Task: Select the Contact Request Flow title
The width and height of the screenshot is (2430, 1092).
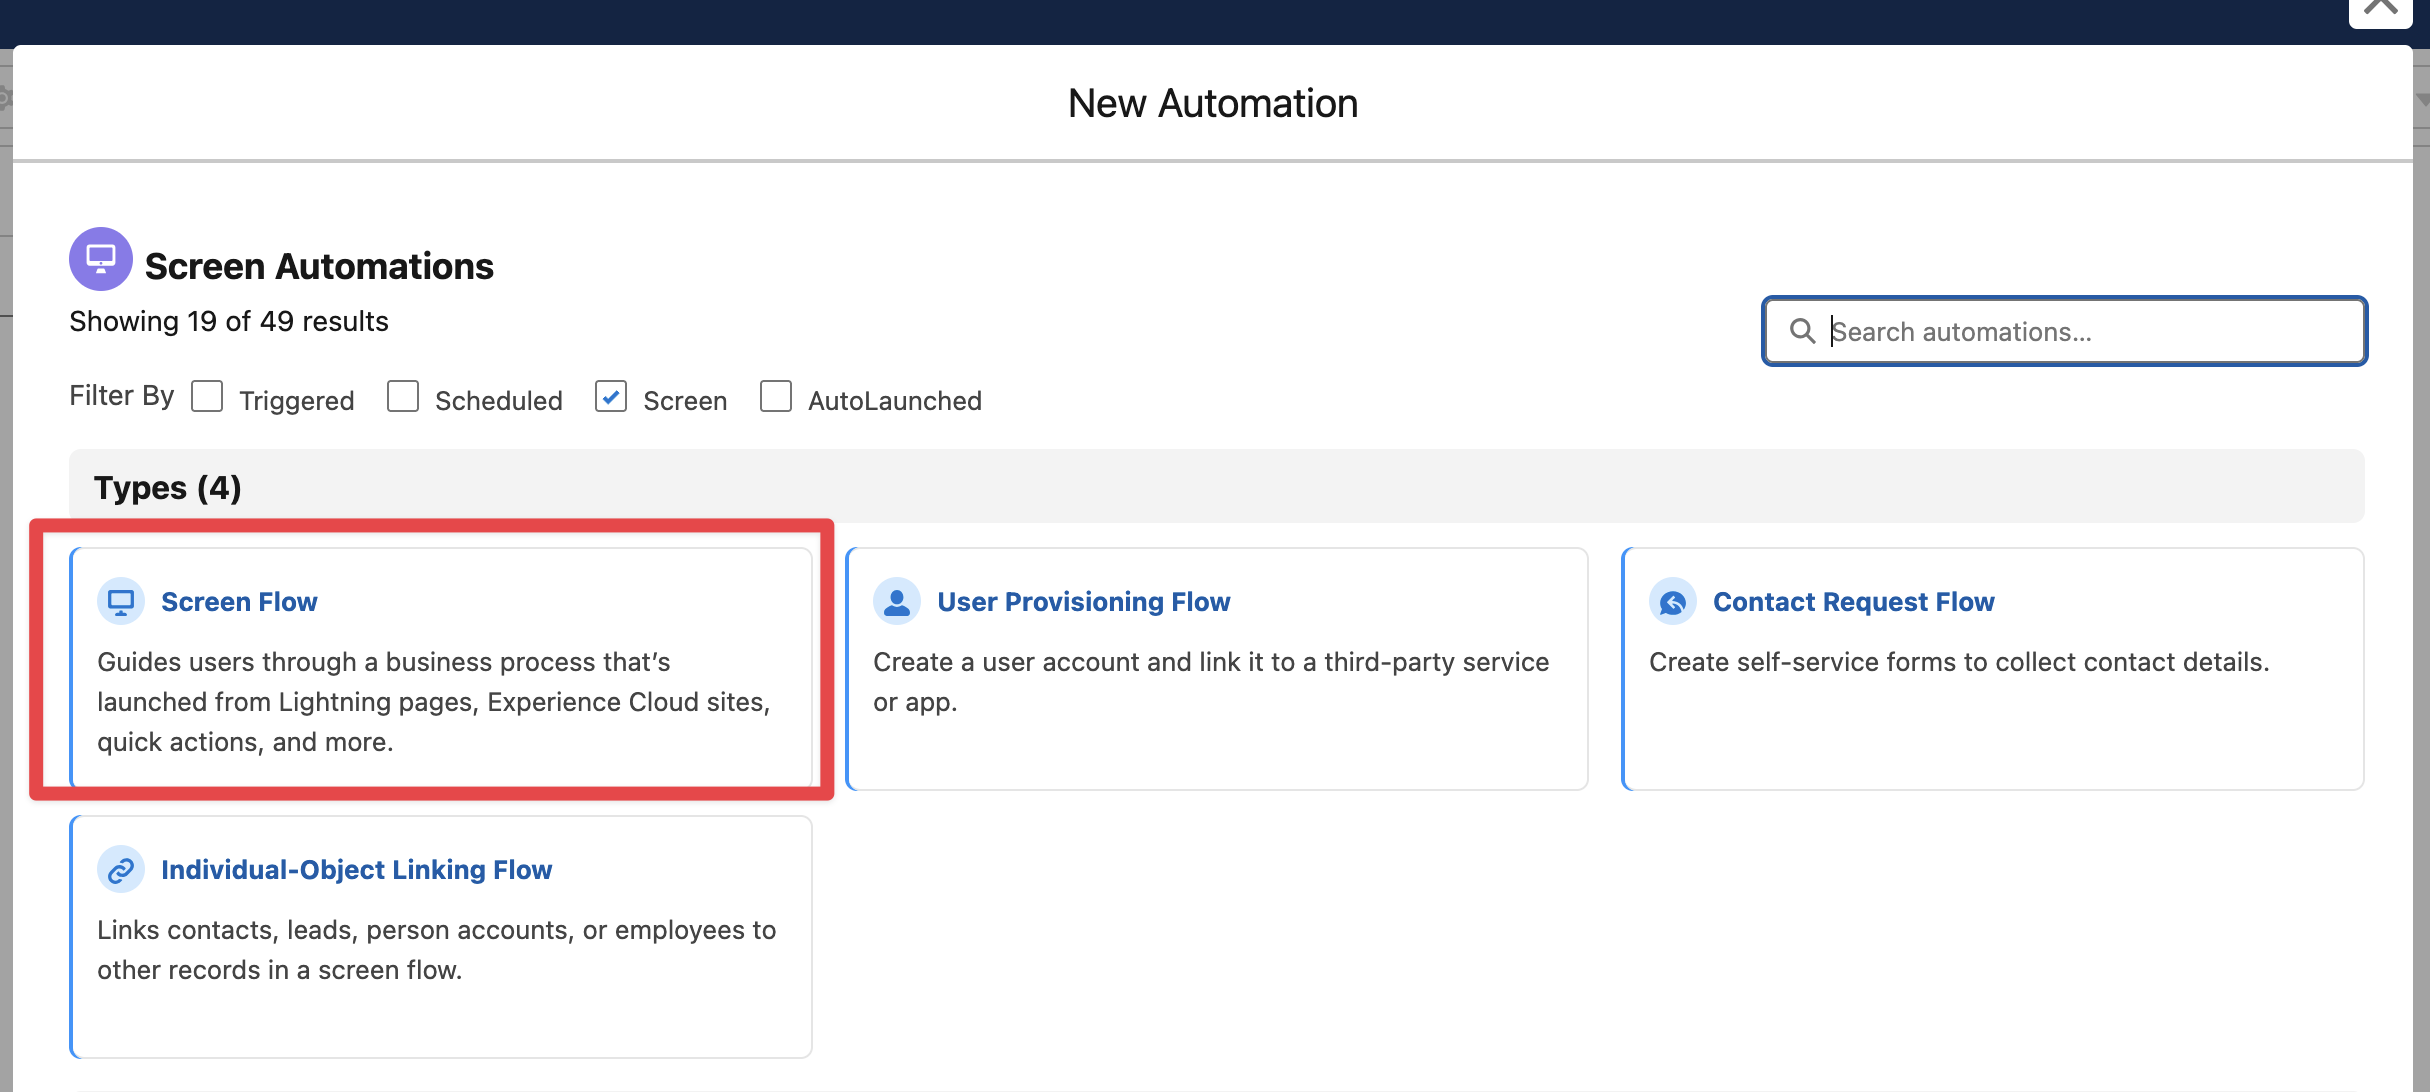Action: 1853,602
